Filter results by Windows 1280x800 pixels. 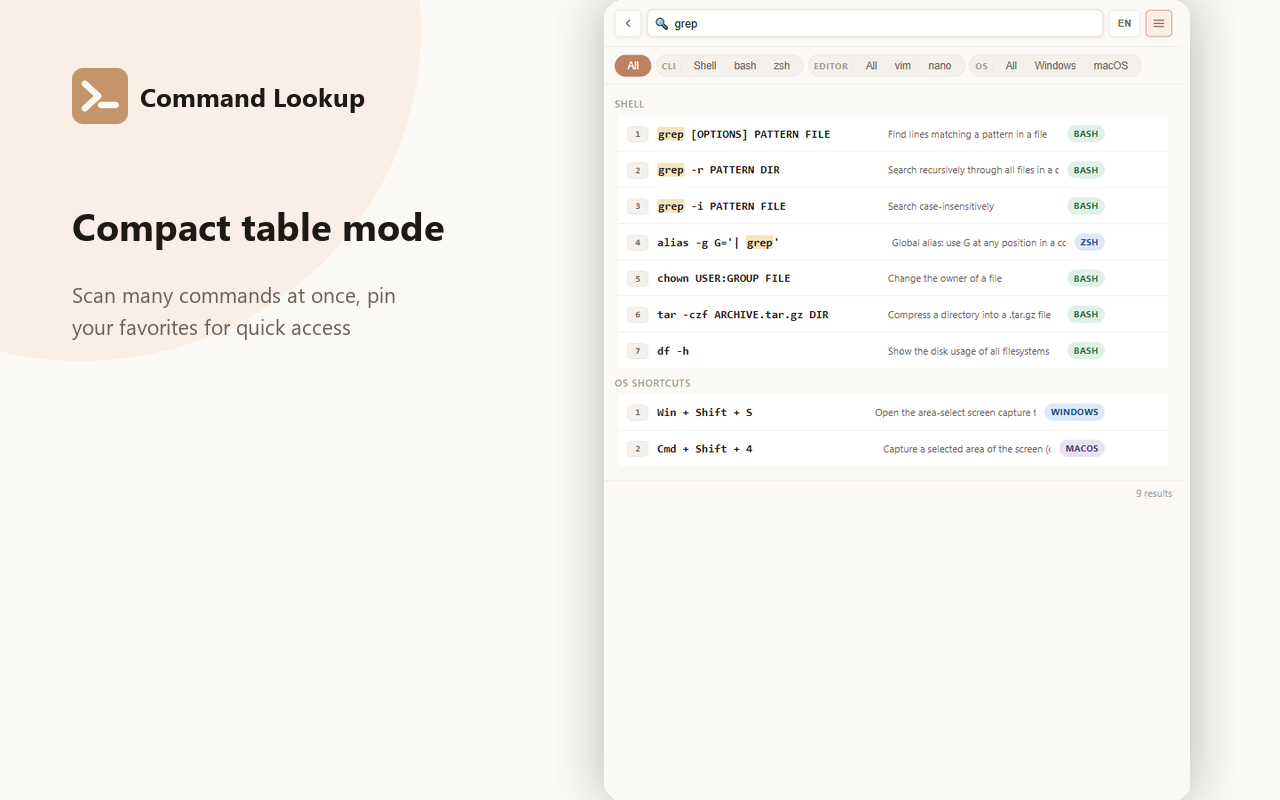(x=1055, y=66)
